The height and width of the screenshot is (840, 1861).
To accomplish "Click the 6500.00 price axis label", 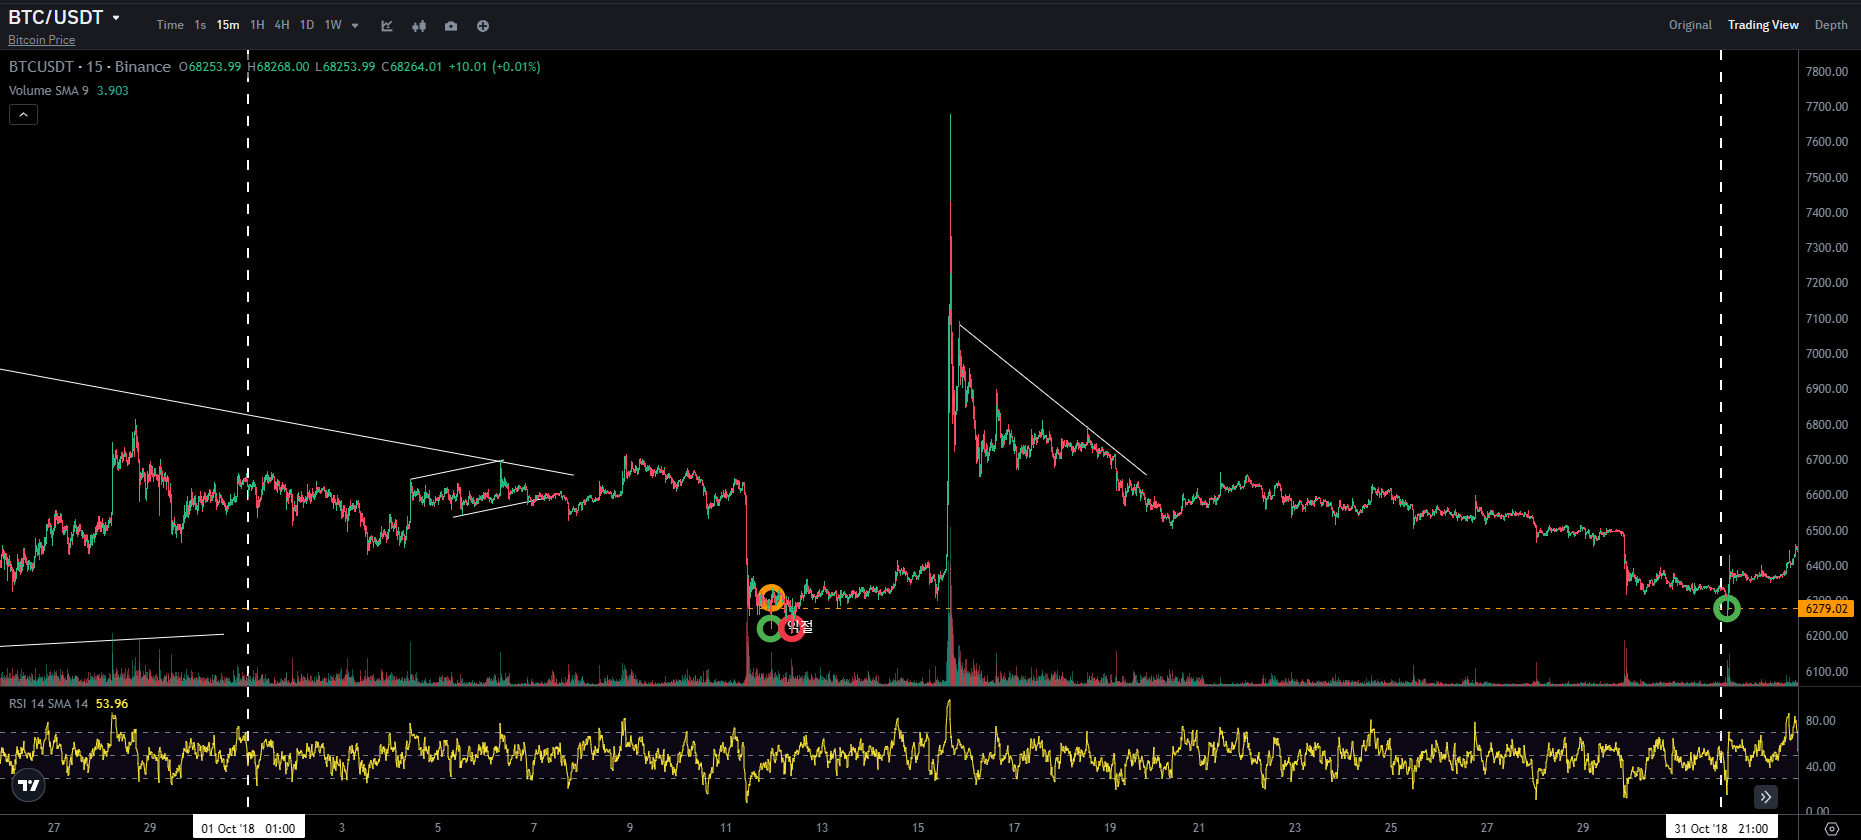I will tap(1827, 531).
